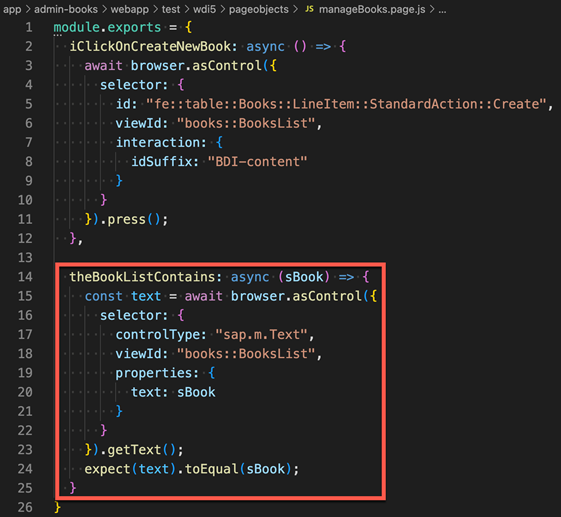
Task: Click the "BDI-content" string
Action: coord(258,162)
